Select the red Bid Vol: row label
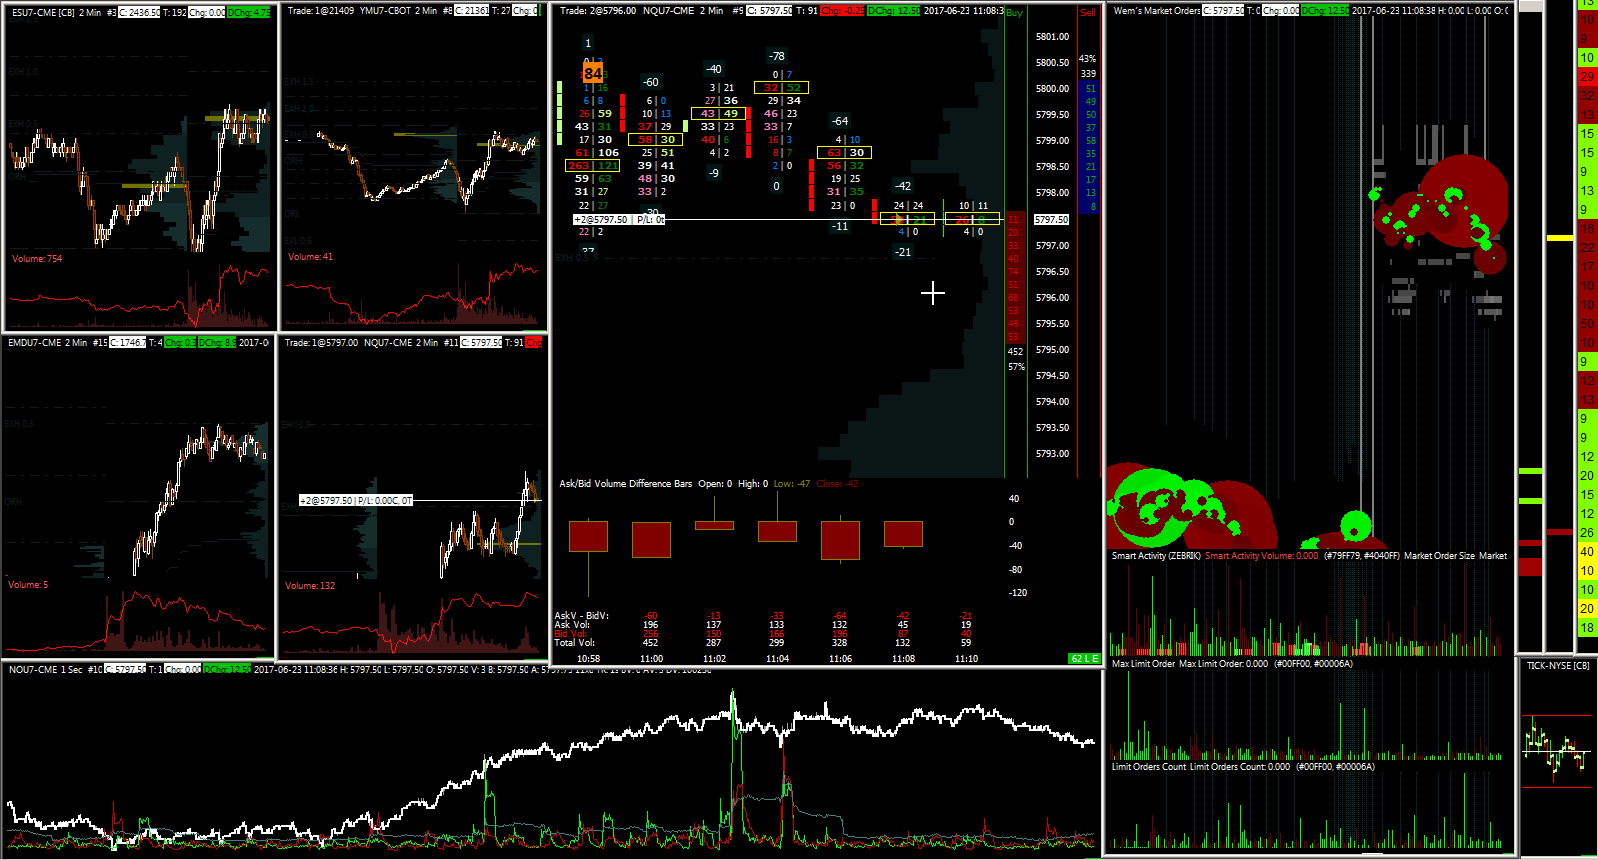This screenshot has width=1598, height=860. click(x=571, y=634)
